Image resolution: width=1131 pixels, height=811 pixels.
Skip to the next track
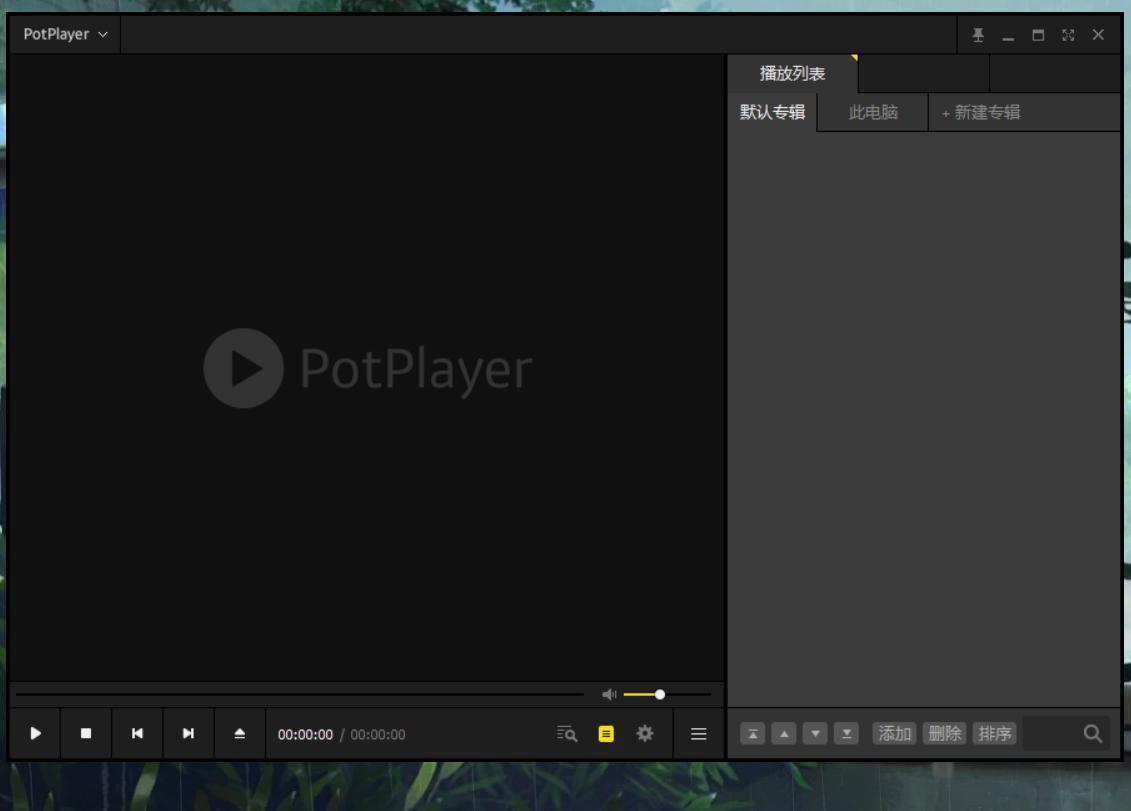[x=188, y=733]
